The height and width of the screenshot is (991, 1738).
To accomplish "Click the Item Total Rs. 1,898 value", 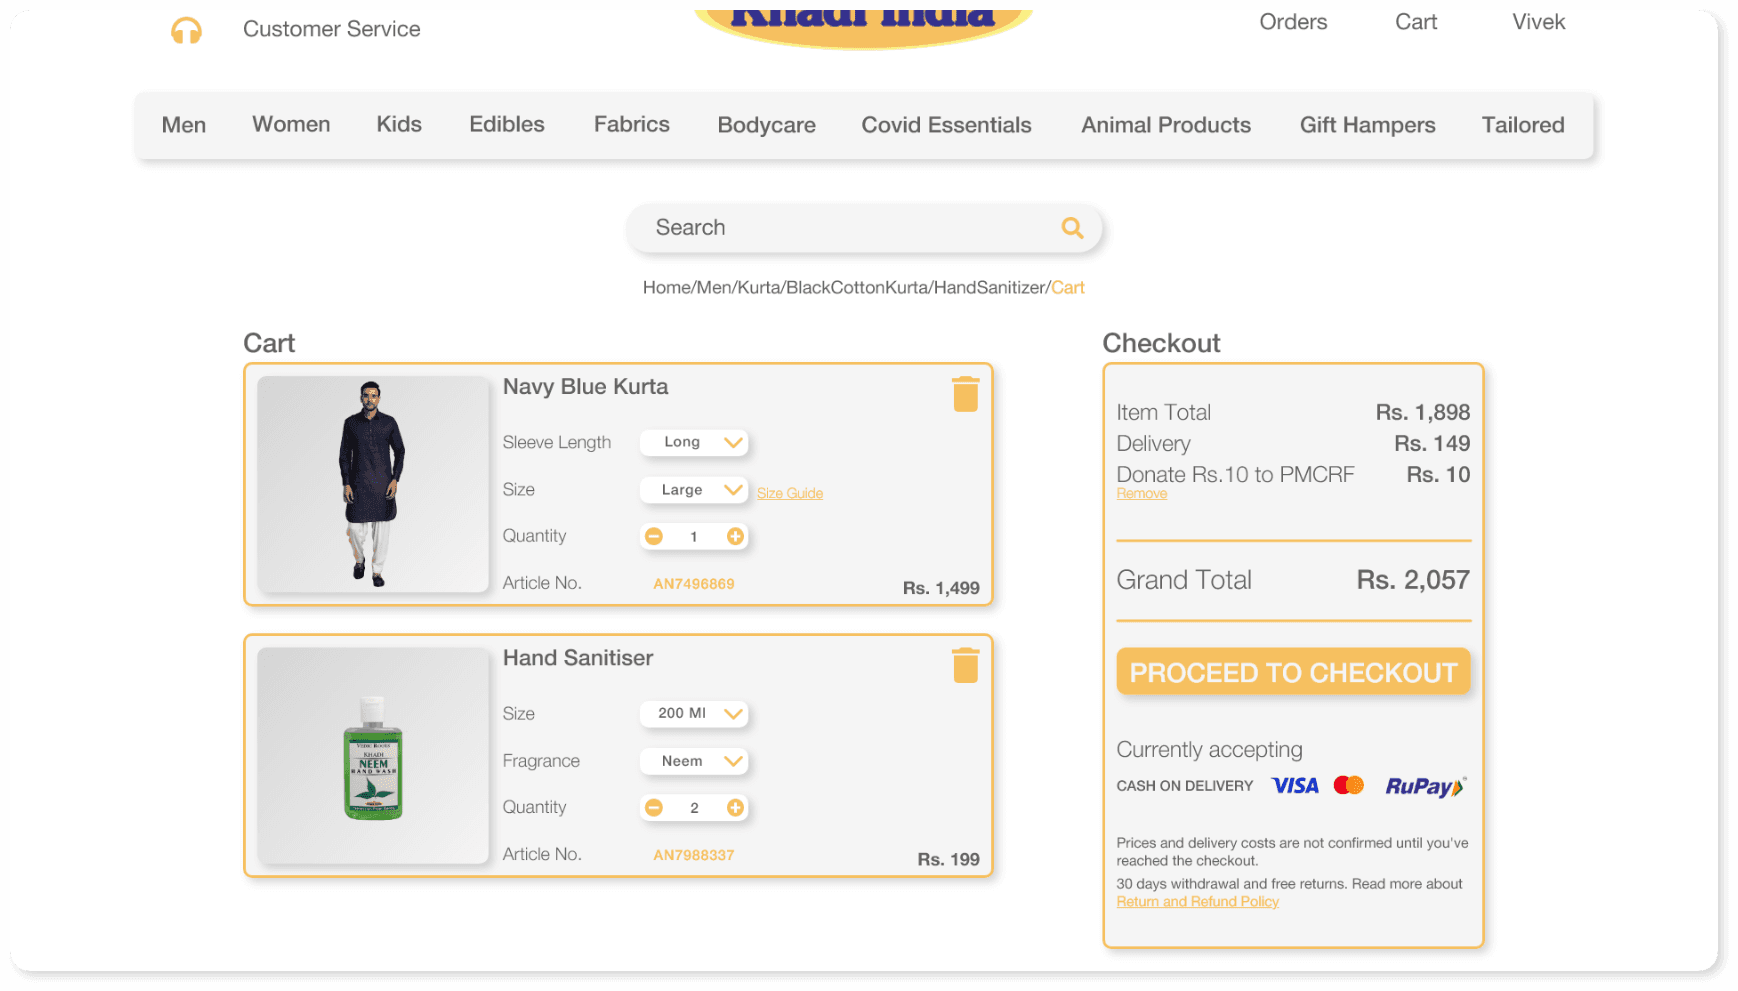I will pyautogui.click(x=1423, y=412).
